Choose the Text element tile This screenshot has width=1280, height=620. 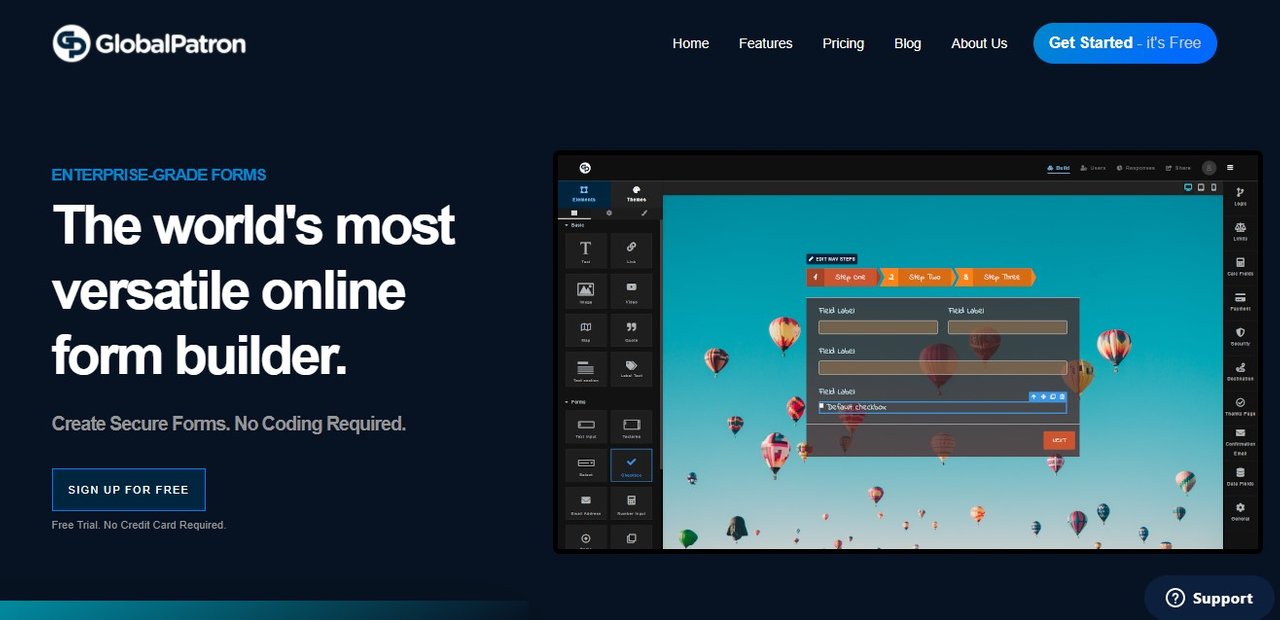[586, 250]
